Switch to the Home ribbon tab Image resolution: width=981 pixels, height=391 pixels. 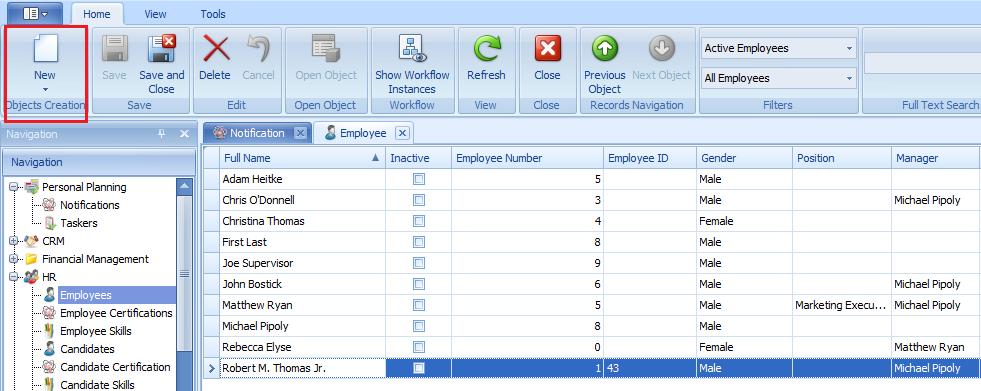(x=97, y=14)
